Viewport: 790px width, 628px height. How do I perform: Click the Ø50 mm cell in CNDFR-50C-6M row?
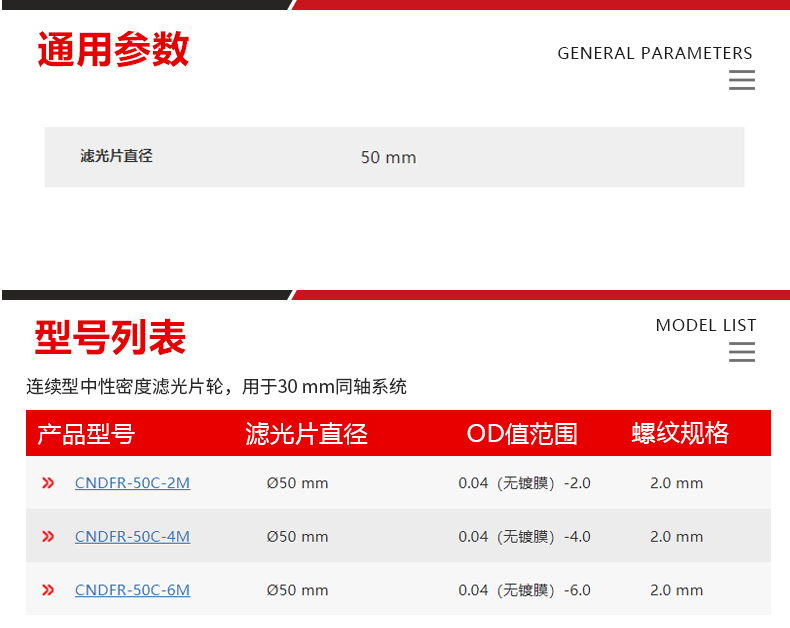[297, 590]
